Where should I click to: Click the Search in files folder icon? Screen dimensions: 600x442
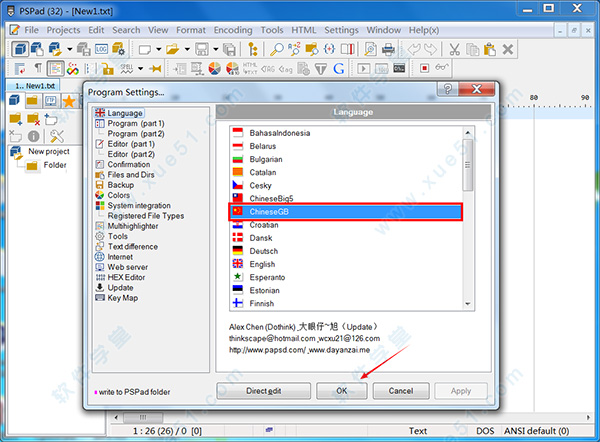click(311, 49)
